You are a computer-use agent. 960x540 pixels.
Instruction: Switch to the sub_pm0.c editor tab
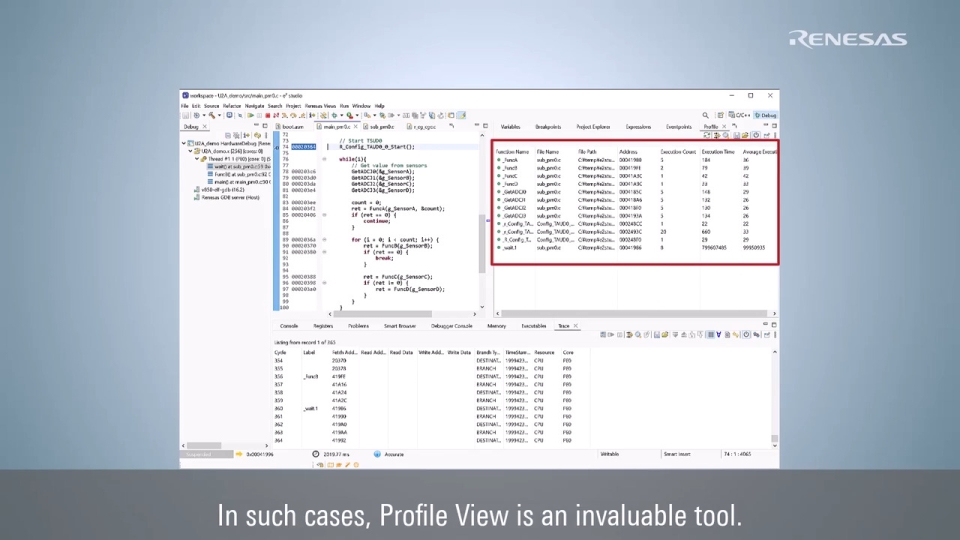(378, 127)
